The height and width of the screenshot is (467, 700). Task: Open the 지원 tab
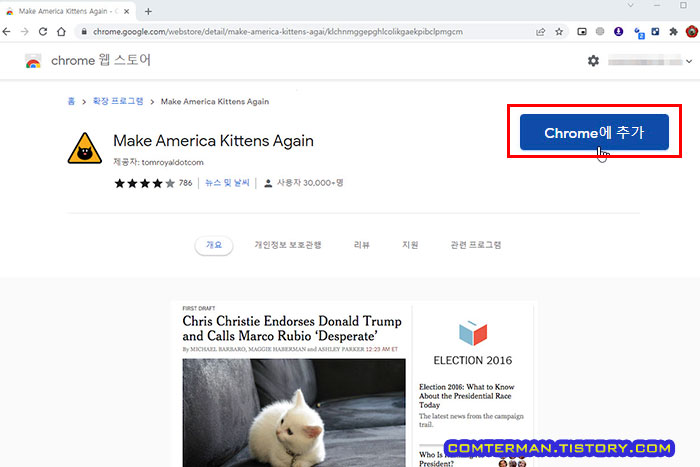pyautogui.click(x=410, y=245)
